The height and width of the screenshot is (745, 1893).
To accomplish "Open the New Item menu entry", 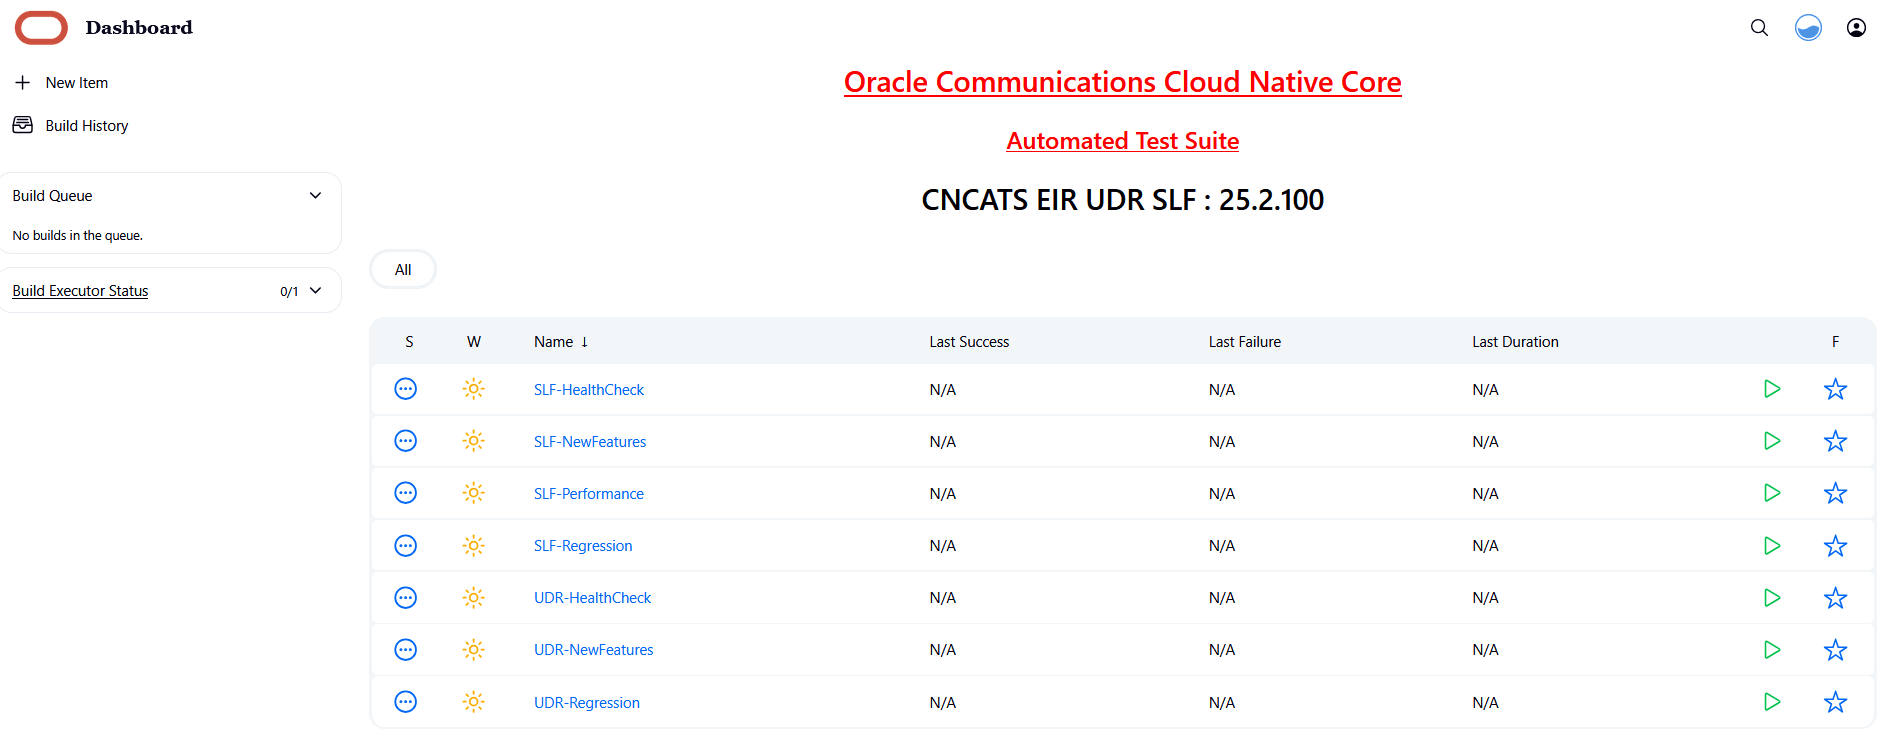I will pyautogui.click(x=77, y=83).
